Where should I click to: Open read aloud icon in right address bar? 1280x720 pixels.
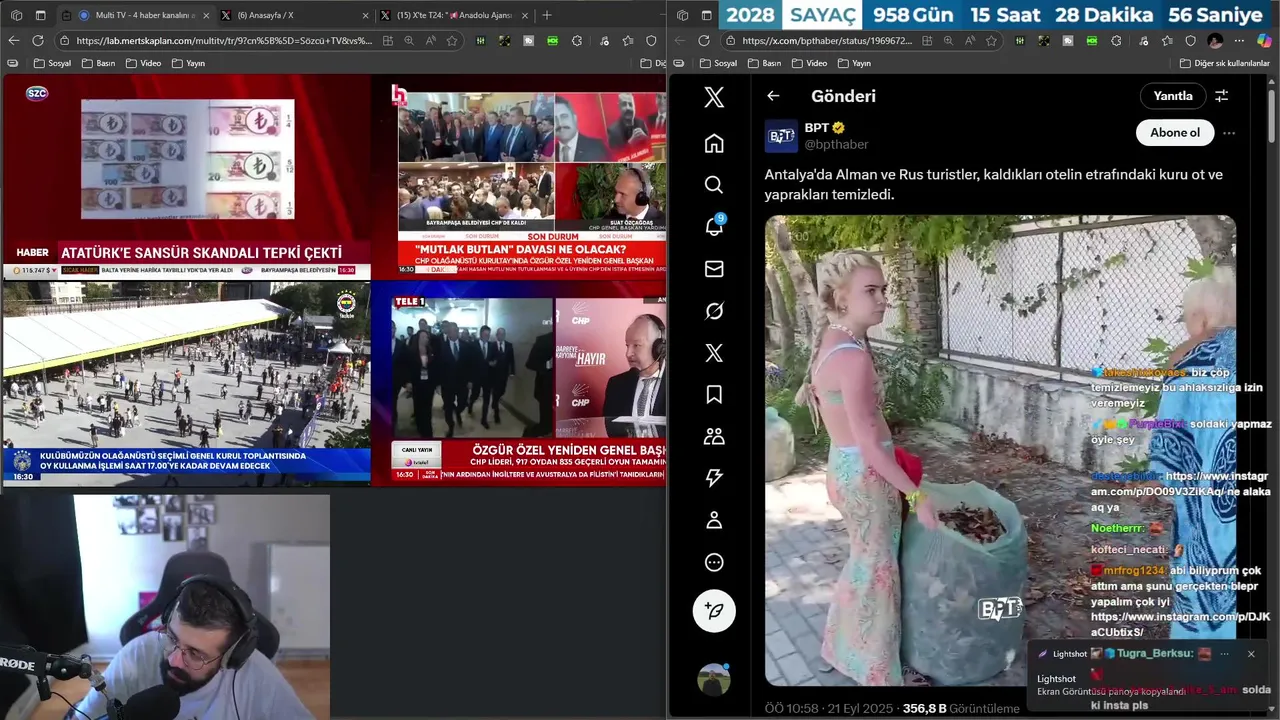pyautogui.click(x=969, y=41)
